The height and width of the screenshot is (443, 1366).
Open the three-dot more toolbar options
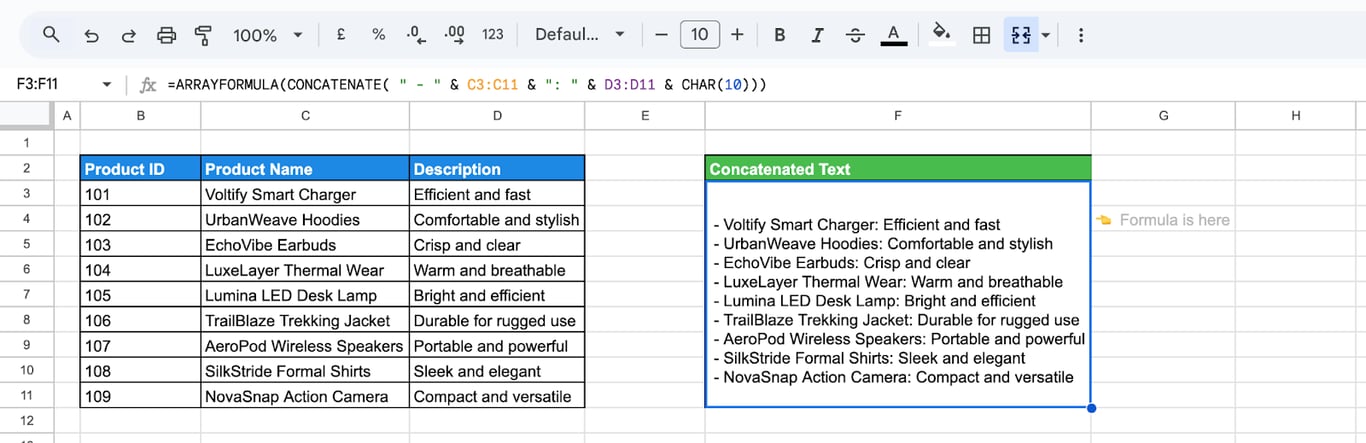tap(1080, 35)
